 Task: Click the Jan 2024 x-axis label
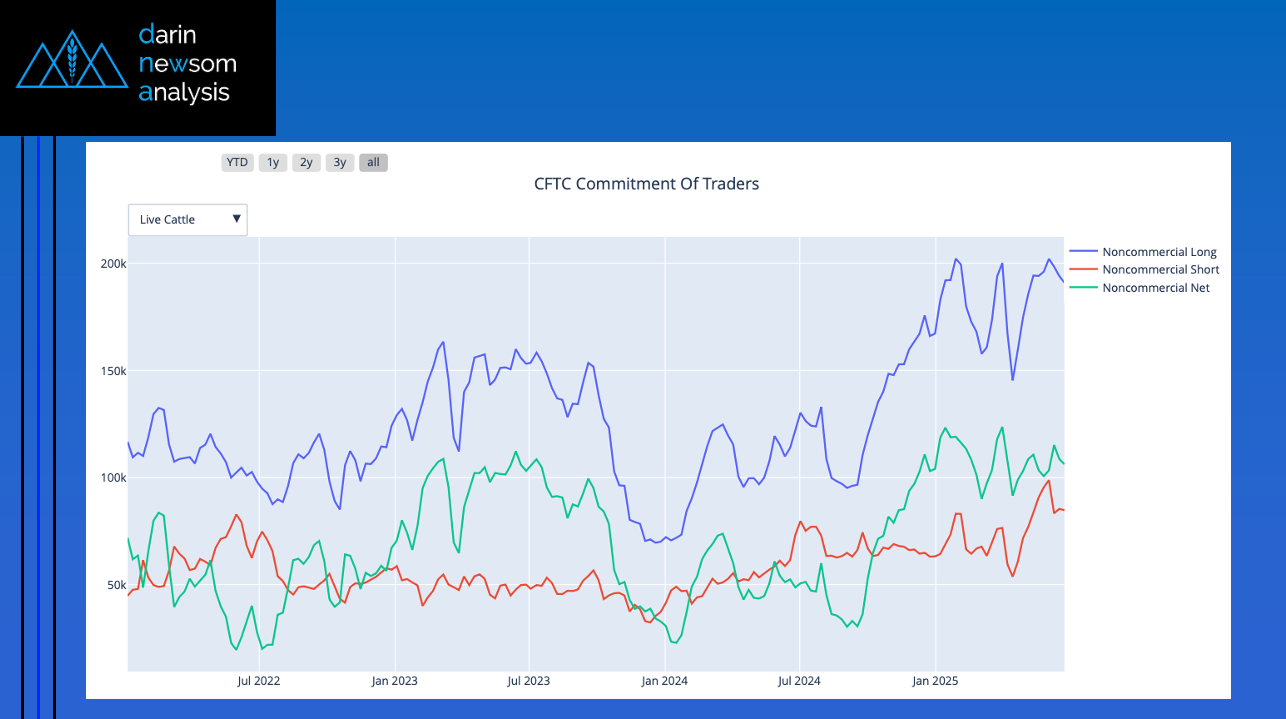pyautogui.click(x=664, y=681)
